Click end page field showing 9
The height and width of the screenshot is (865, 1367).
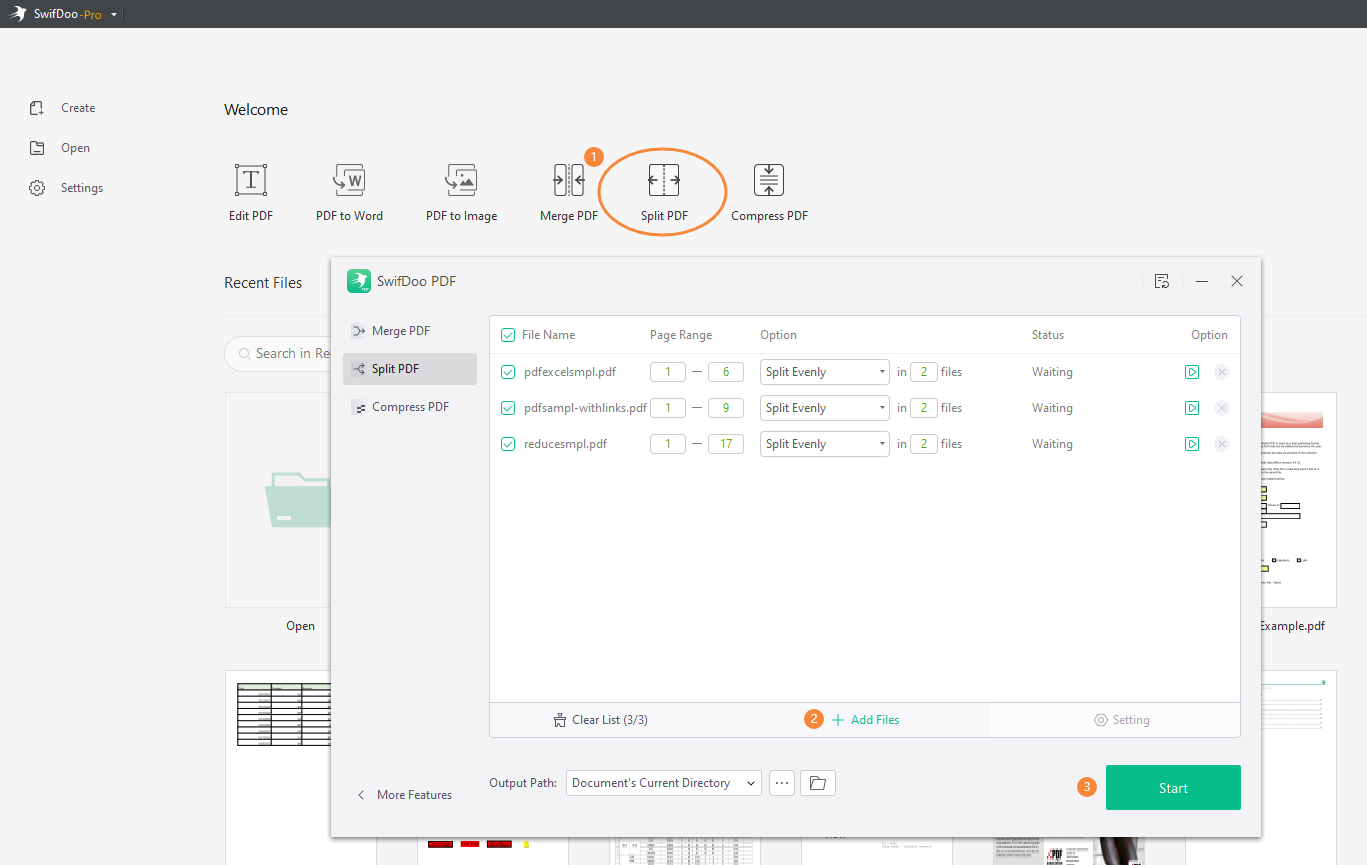pos(726,408)
